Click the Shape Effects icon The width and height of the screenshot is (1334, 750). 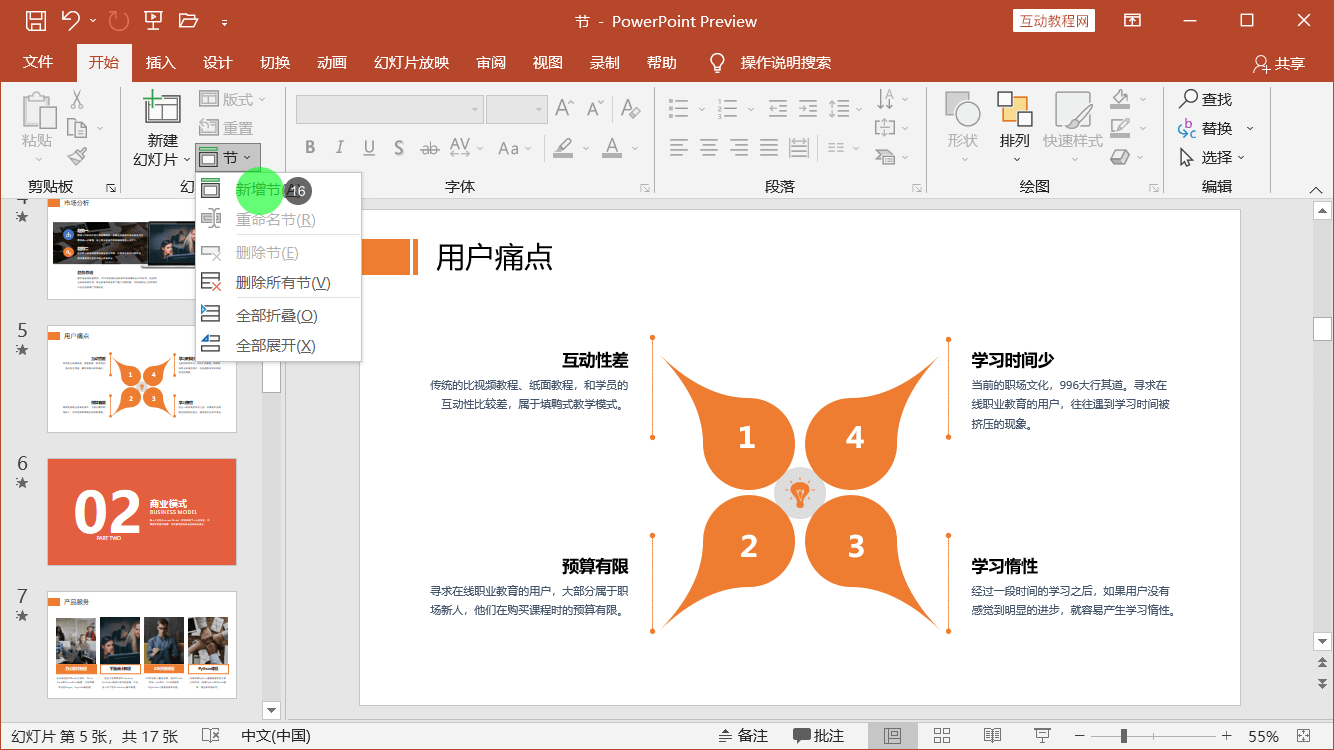coord(1120,156)
